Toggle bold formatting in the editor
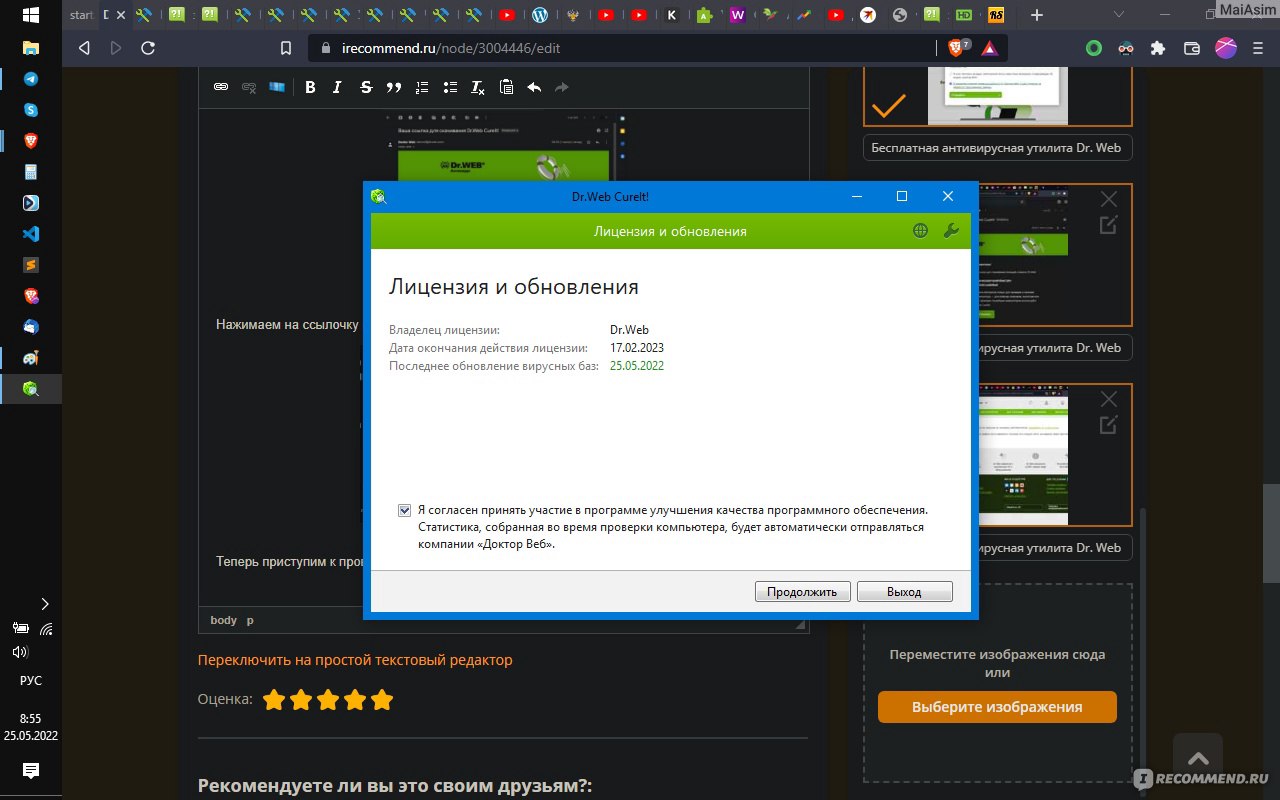Screen dimensions: 1280x800 pyautogui.click(x=310, y=88)
